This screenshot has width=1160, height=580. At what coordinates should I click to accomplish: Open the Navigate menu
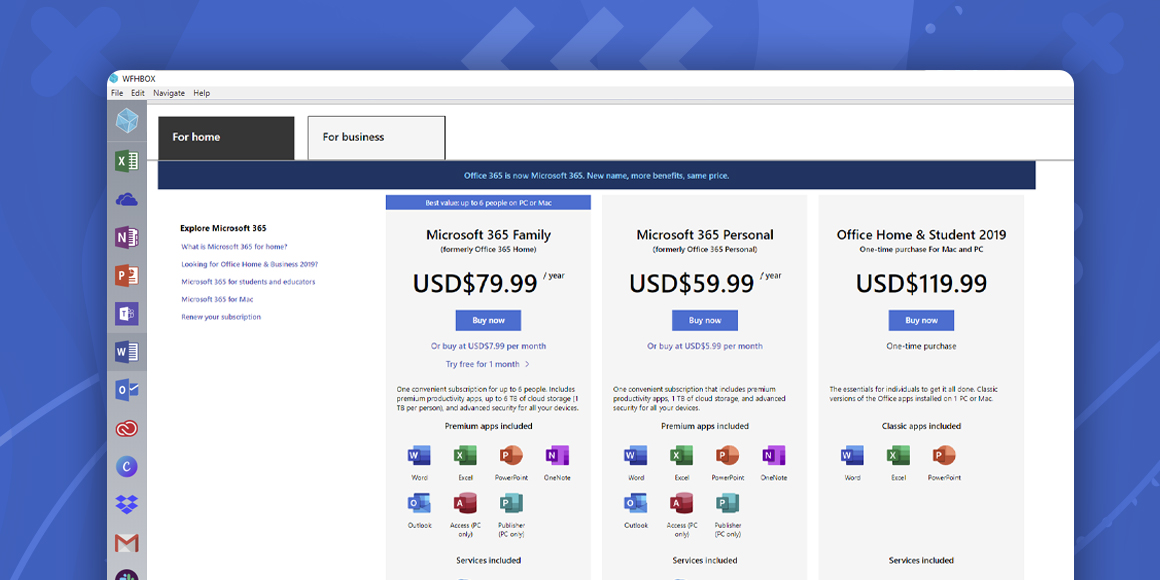169,93
